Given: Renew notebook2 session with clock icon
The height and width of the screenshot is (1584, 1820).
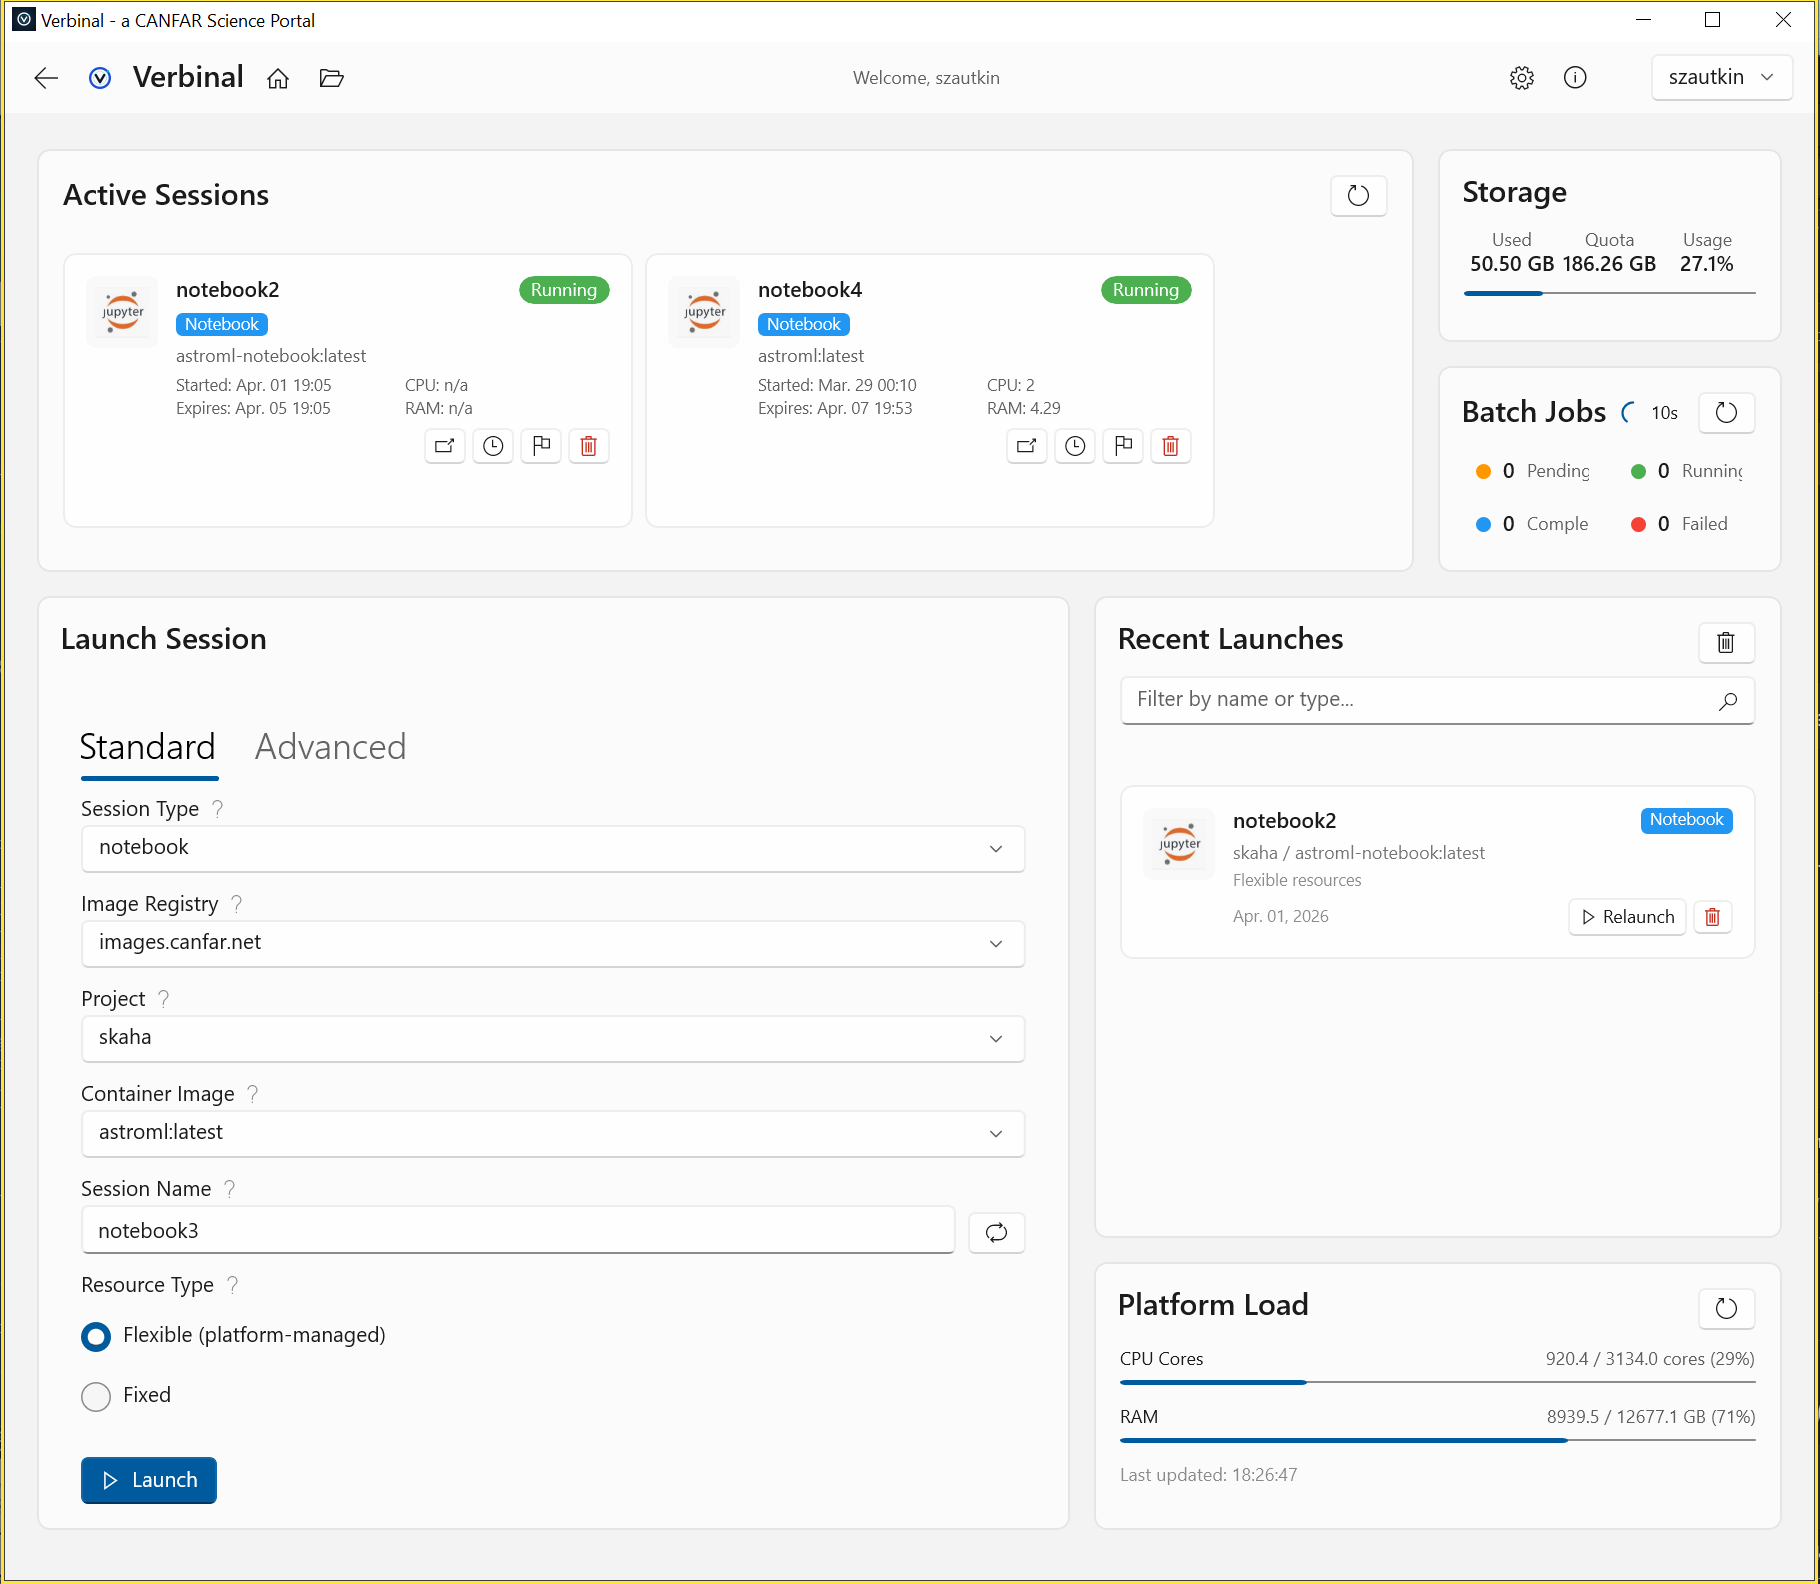Looking at the screenshot, I should point(493,446).
